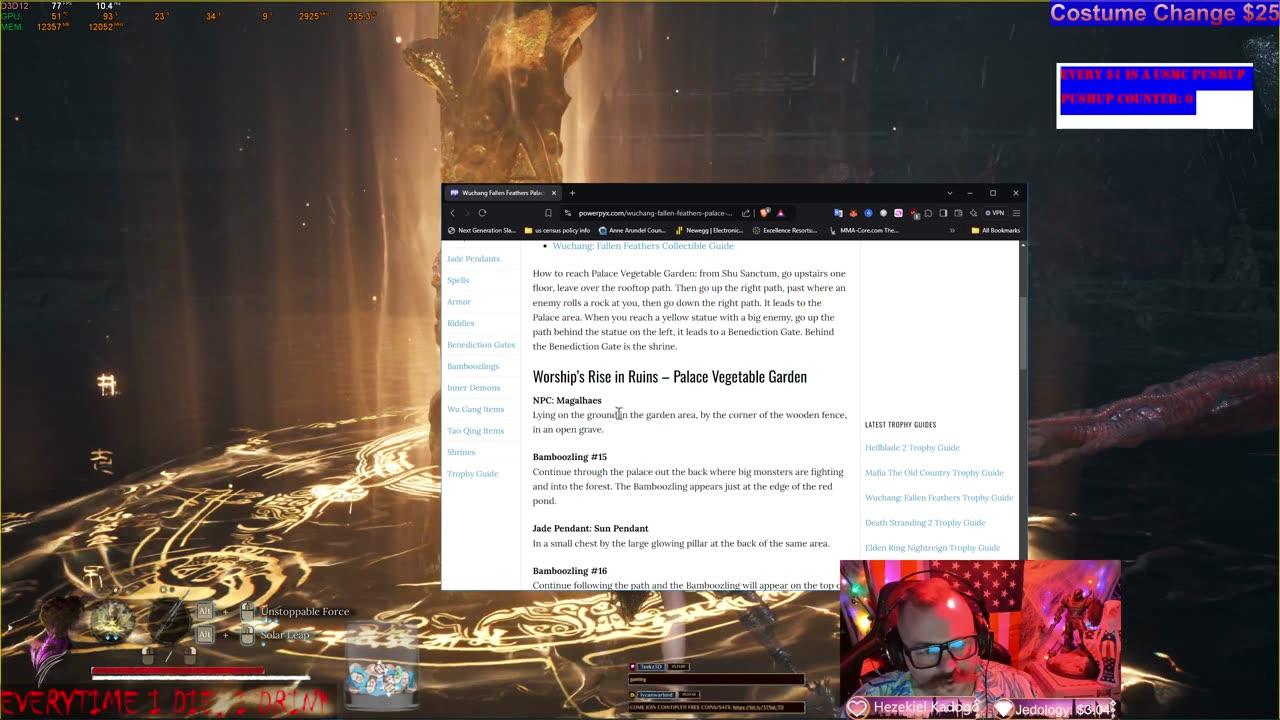The height and width of the screenshot is (720, 1280).
Task: Open Wuchang: Fallen Feathers Collectible Guide link
Action: point(643,246)
